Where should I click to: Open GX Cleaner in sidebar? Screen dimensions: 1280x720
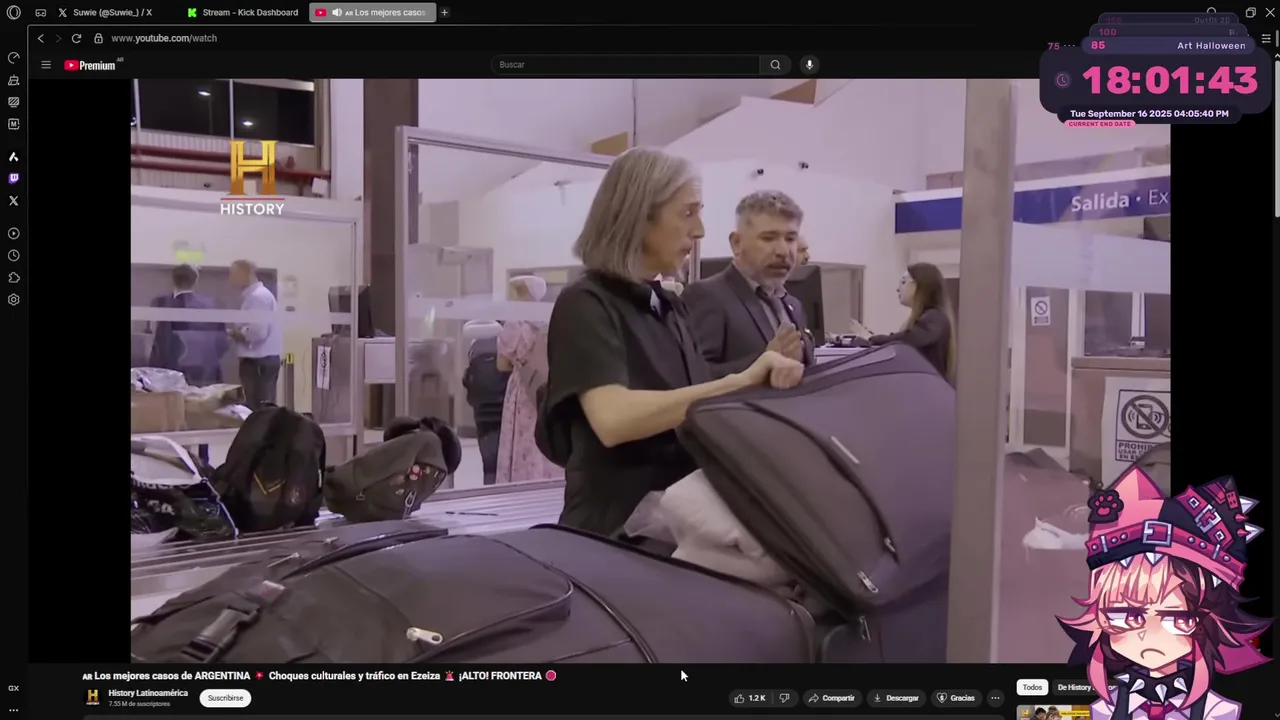point(13,80)
